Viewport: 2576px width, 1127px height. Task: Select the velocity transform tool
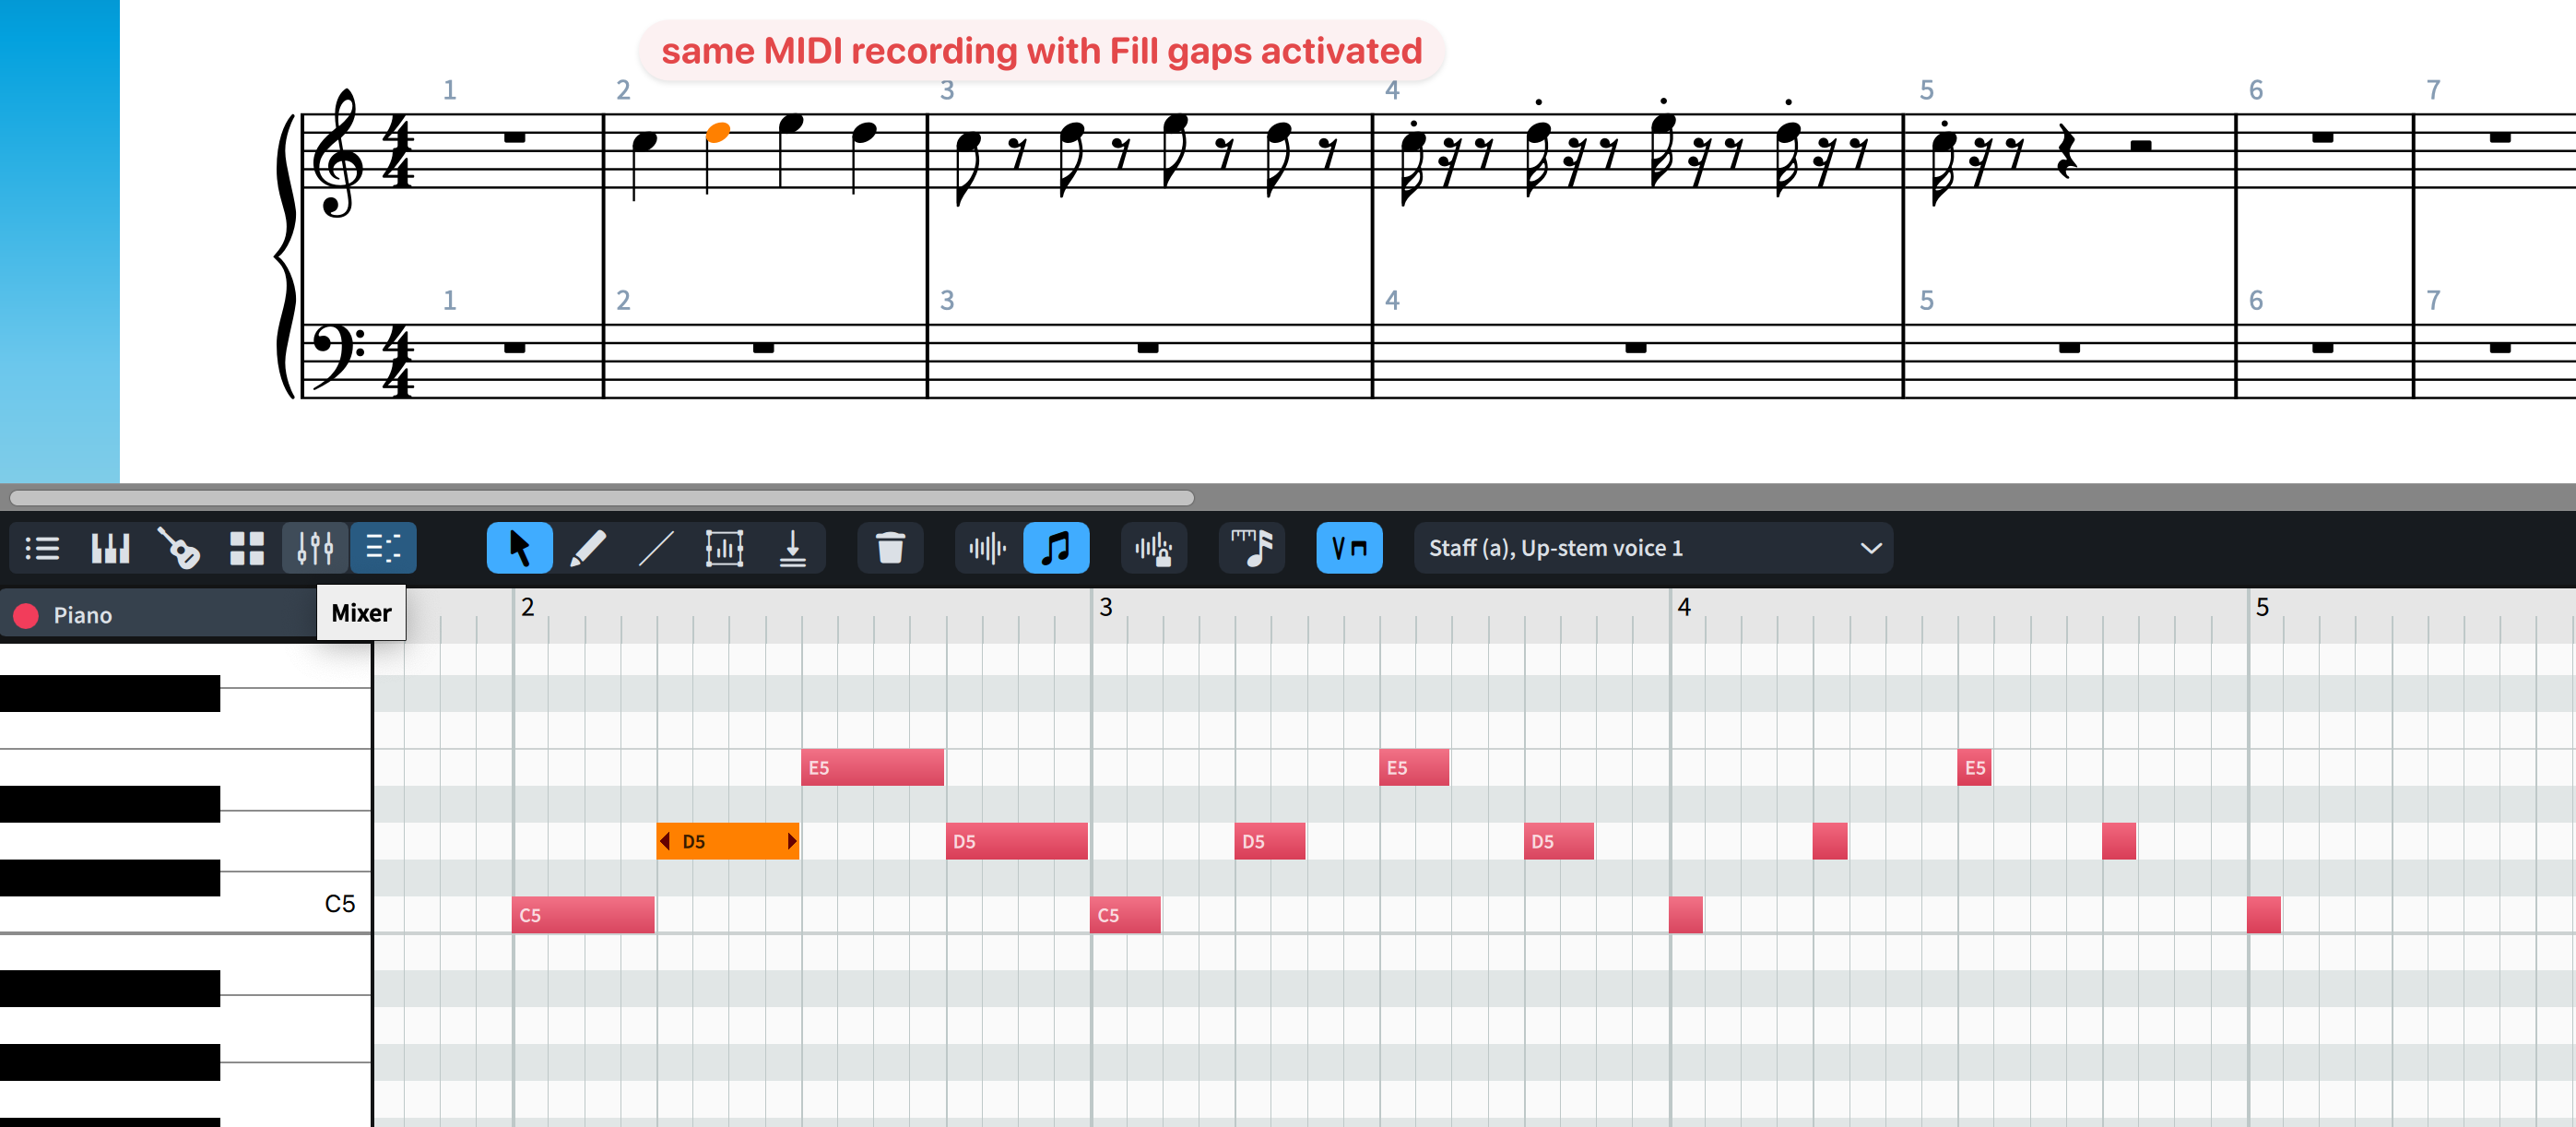(724, 548)
